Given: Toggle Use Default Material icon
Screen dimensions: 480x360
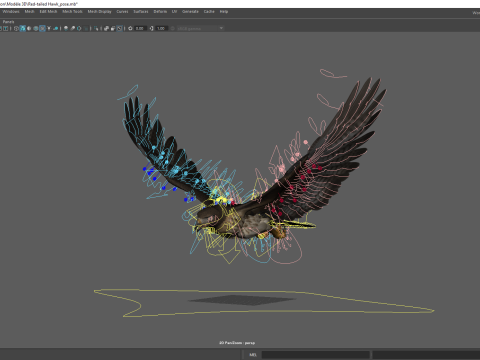Looking at the screenshot, I should click(x=29, y=28).
